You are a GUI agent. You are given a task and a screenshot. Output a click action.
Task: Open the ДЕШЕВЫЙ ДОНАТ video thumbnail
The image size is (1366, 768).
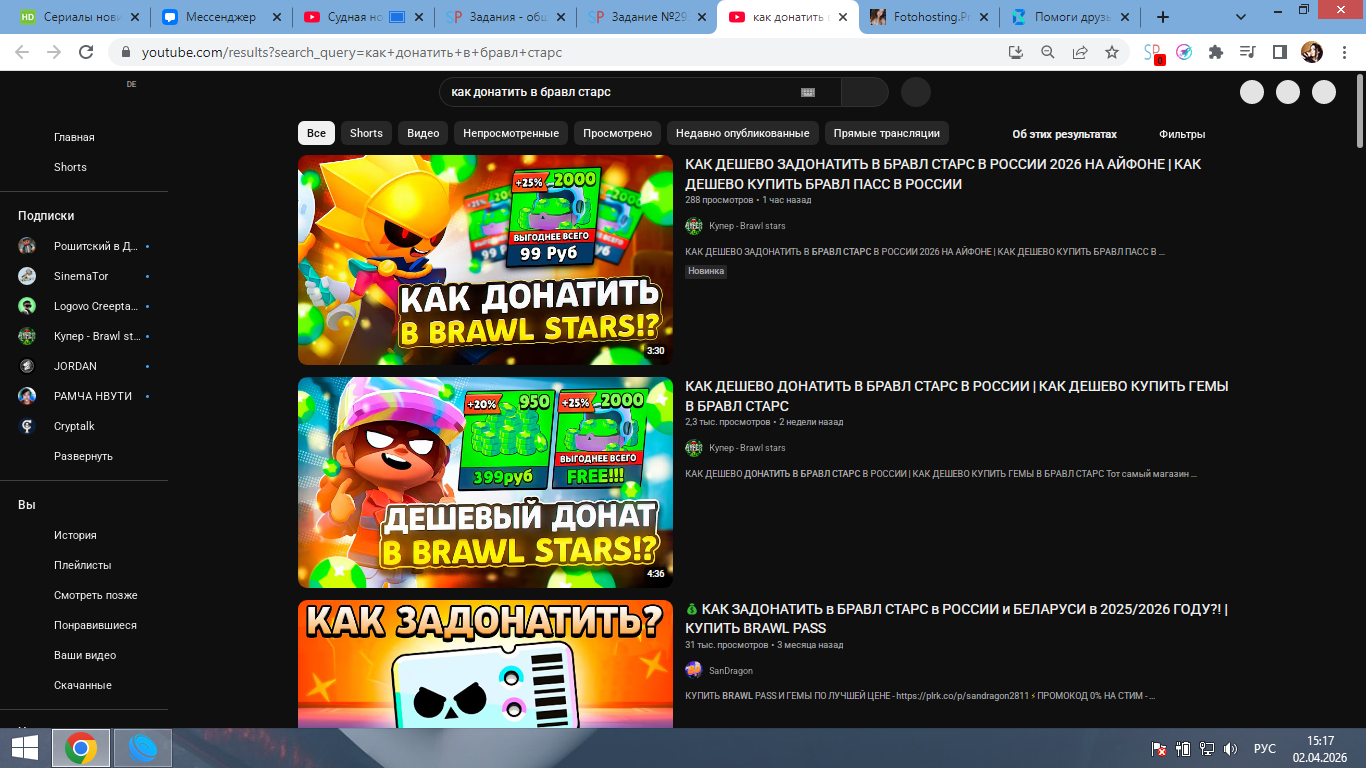pos(486,482)
